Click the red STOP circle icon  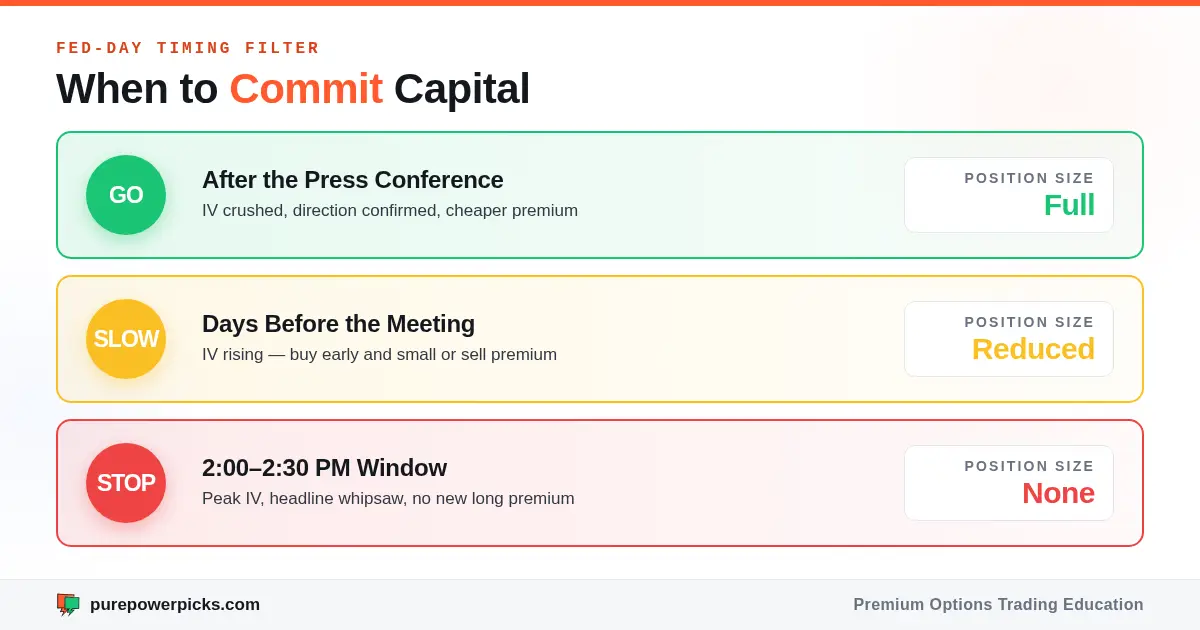click(x=126, y=483)
